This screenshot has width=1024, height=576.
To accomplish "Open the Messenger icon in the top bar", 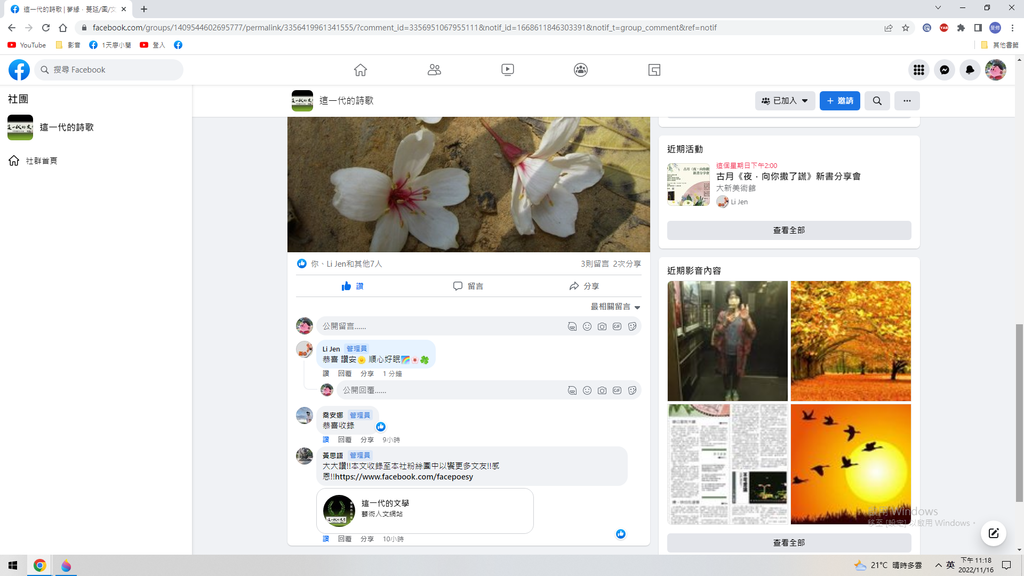I will click(x=944, y=70).
